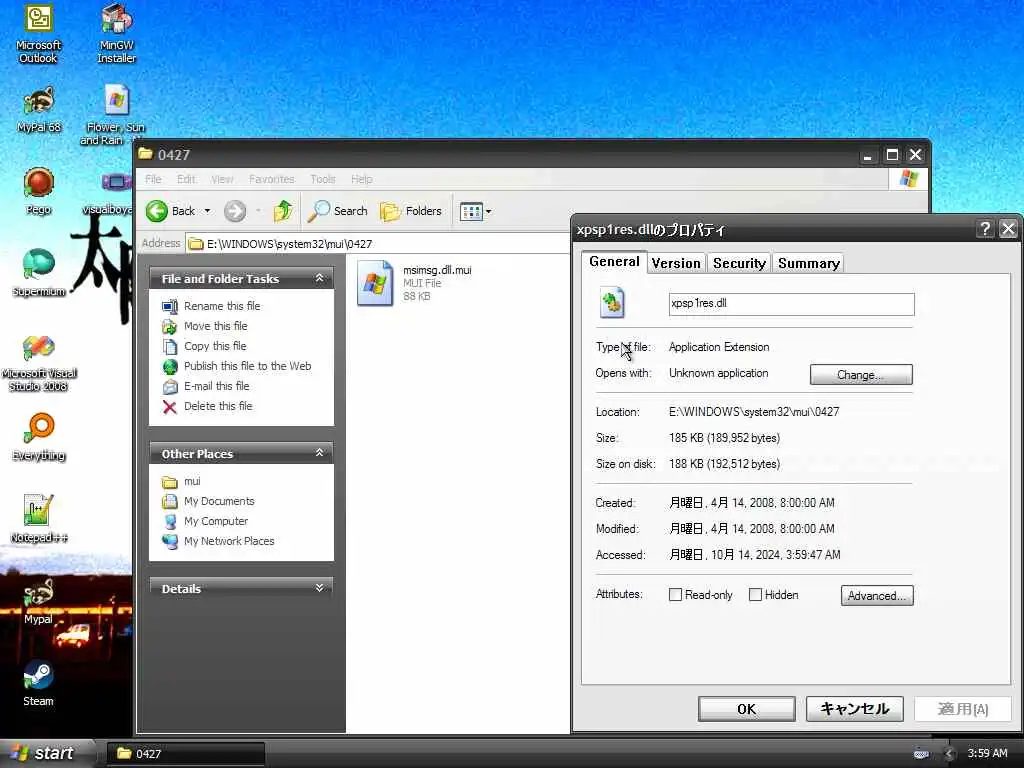
Task: Open the Favorites menu
Action: pyautogui.click(x=272, y=179)
